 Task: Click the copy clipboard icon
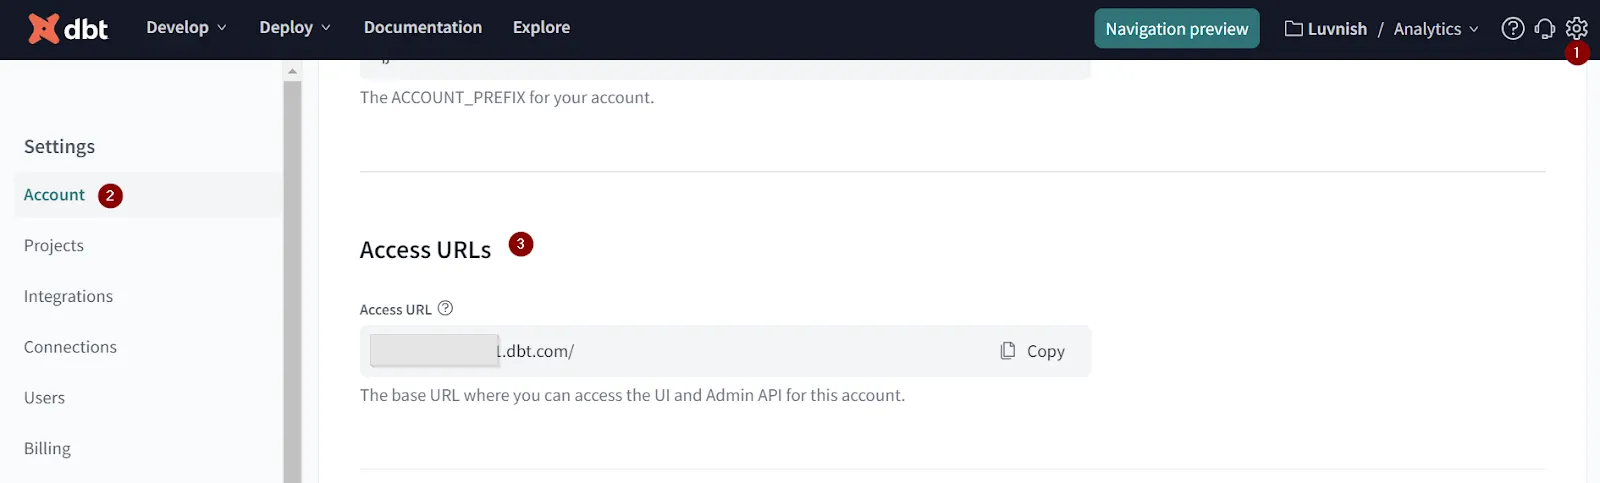1008,351
